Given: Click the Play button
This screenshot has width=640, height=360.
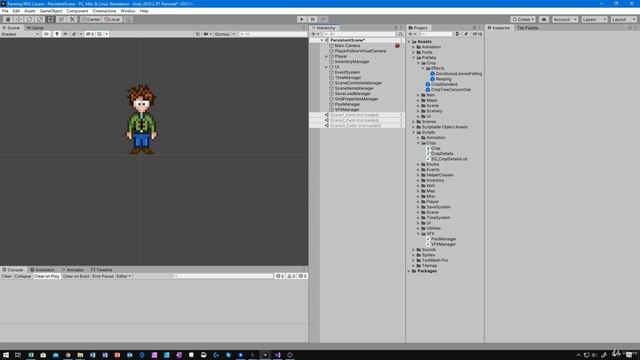Looking at the screenshot, I should pos(302,20).
